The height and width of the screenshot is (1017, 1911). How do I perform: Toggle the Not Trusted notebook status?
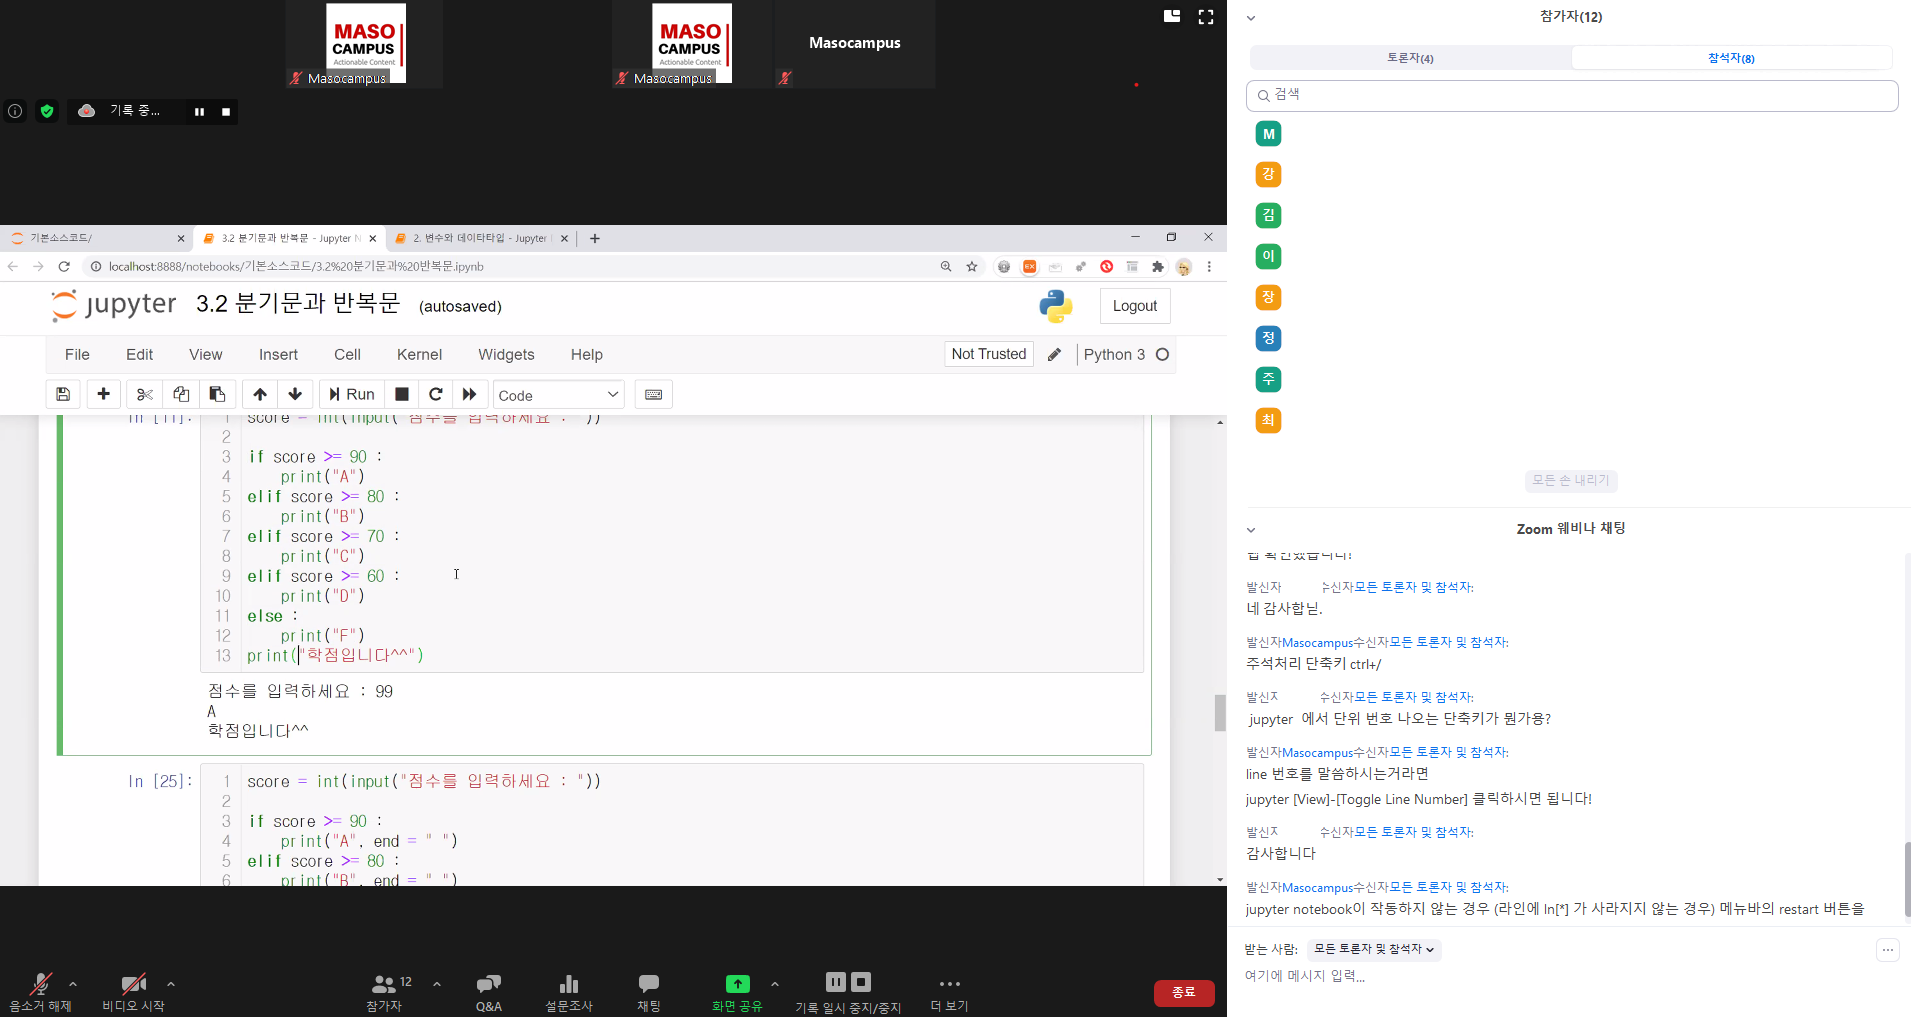pos(988,354)
